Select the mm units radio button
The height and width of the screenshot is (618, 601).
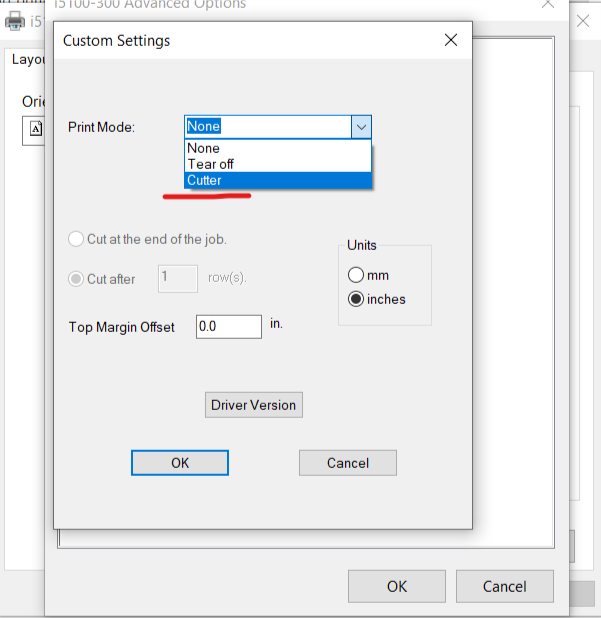356,275
